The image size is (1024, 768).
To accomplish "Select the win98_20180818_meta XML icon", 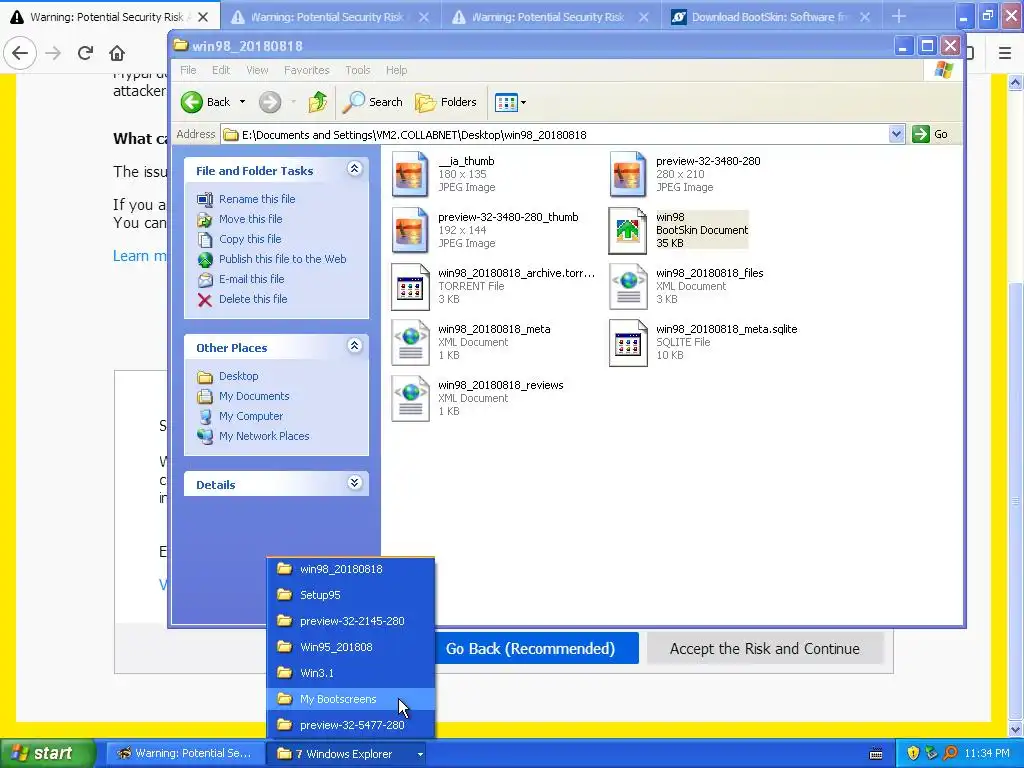I will [x=410, y=342].
